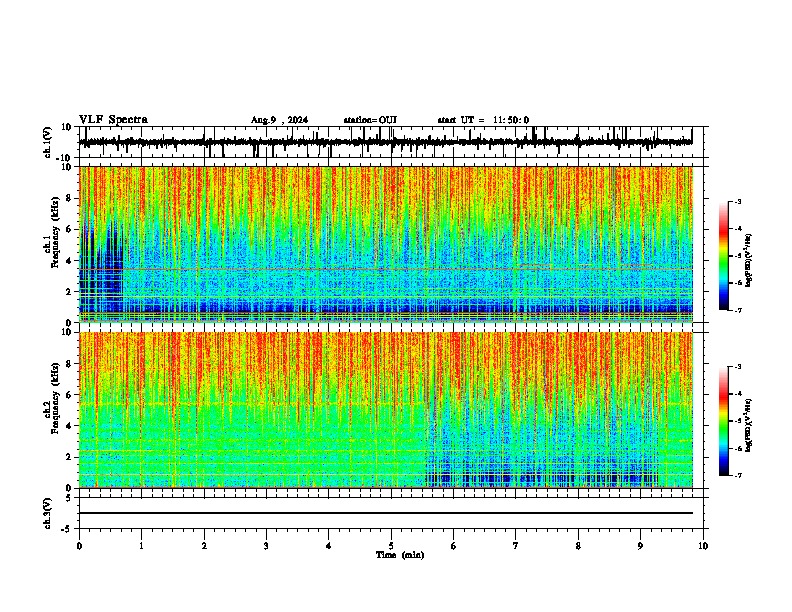Click the "Time (min)" axis label

[400, 555]
